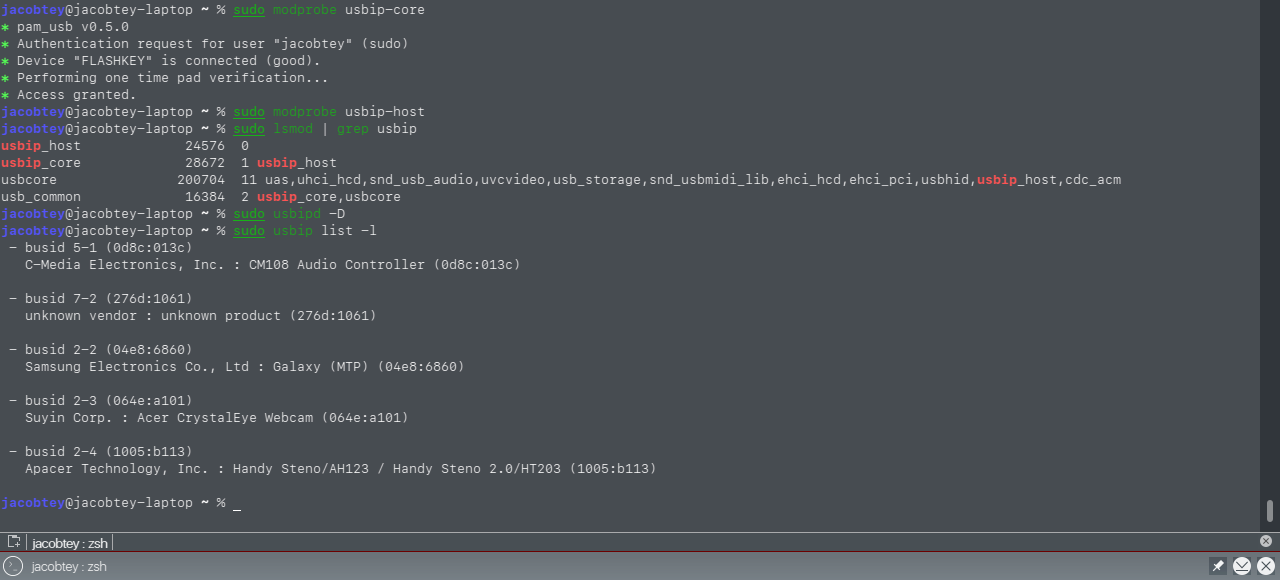
Task: Click the Samsung Galaxy (MTP) line
Action: click(244, 367)
